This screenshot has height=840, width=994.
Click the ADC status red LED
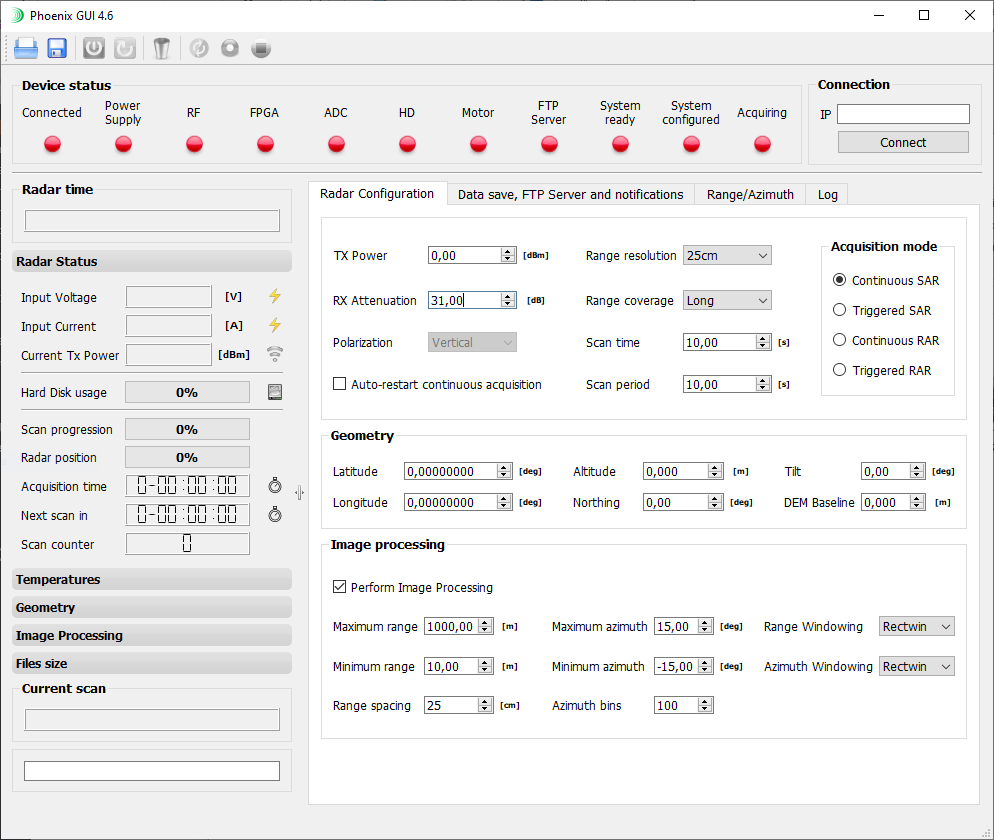tap(336, 144)
